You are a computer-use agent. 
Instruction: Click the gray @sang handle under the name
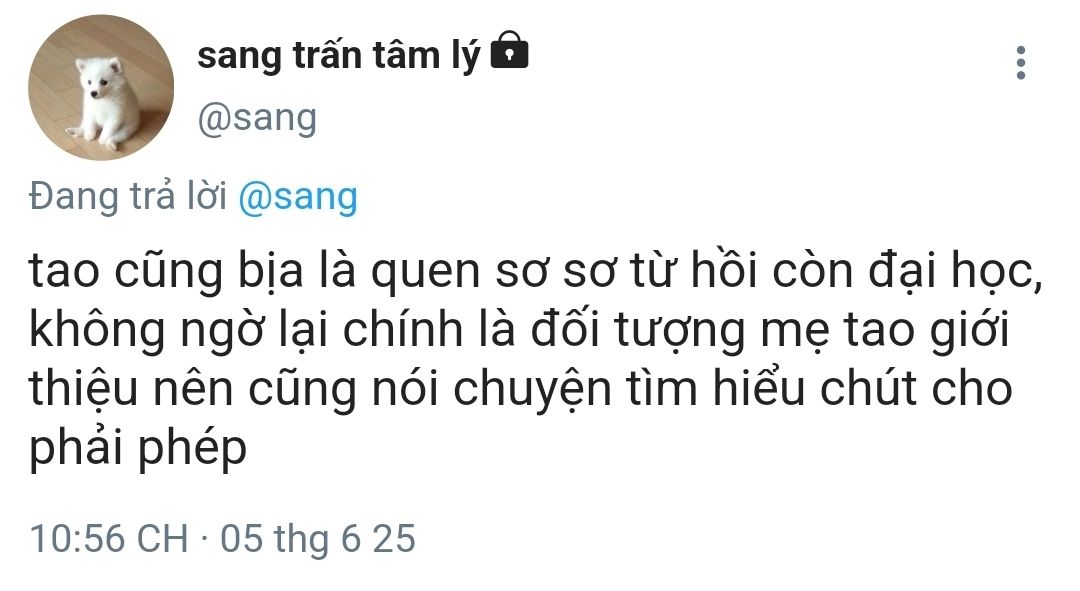click(257, 118)
